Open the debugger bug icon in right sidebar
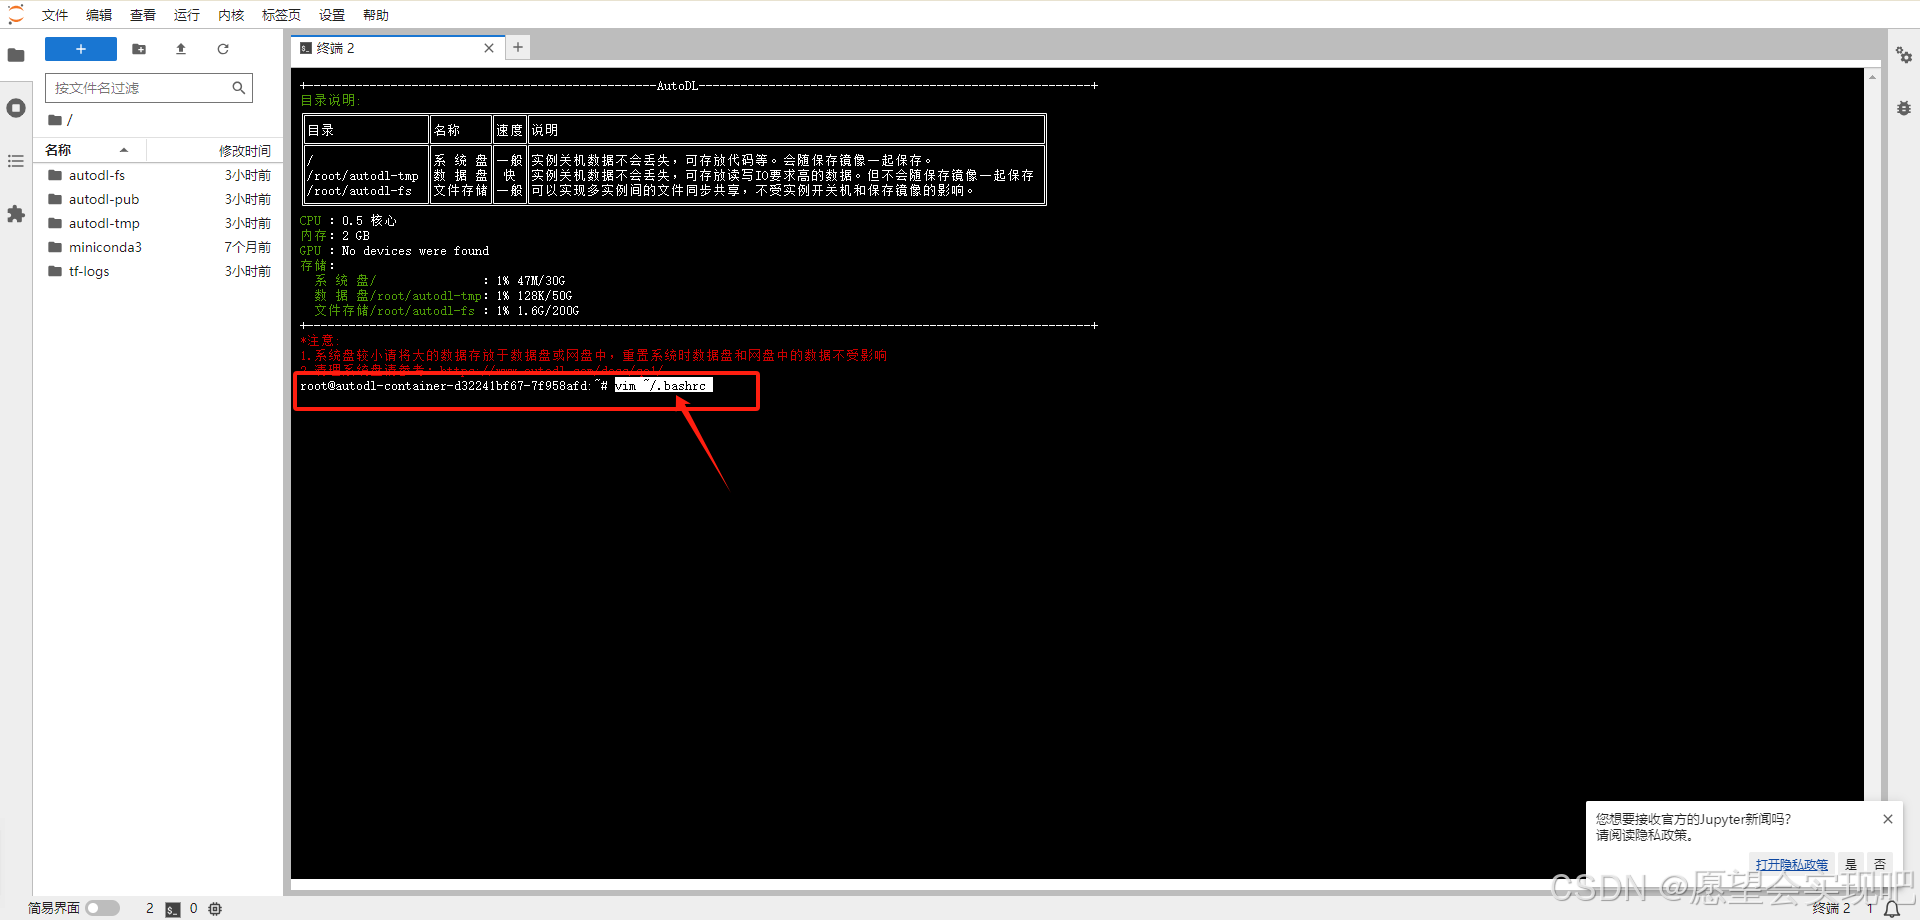 [x=1904, y=108]
